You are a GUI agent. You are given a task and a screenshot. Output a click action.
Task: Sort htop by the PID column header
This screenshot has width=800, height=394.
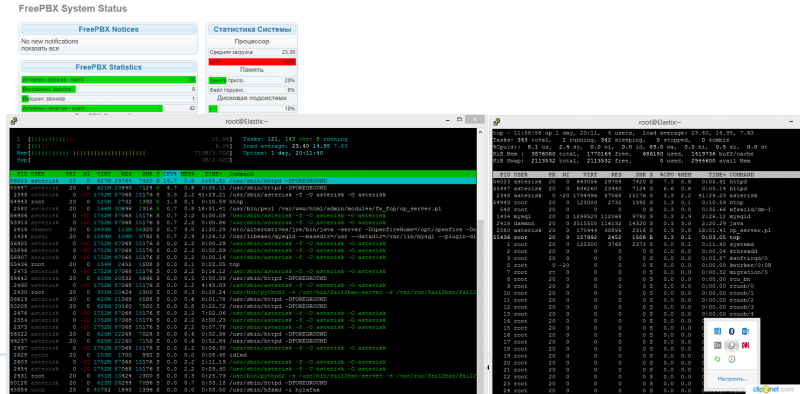tap(19, 174)
